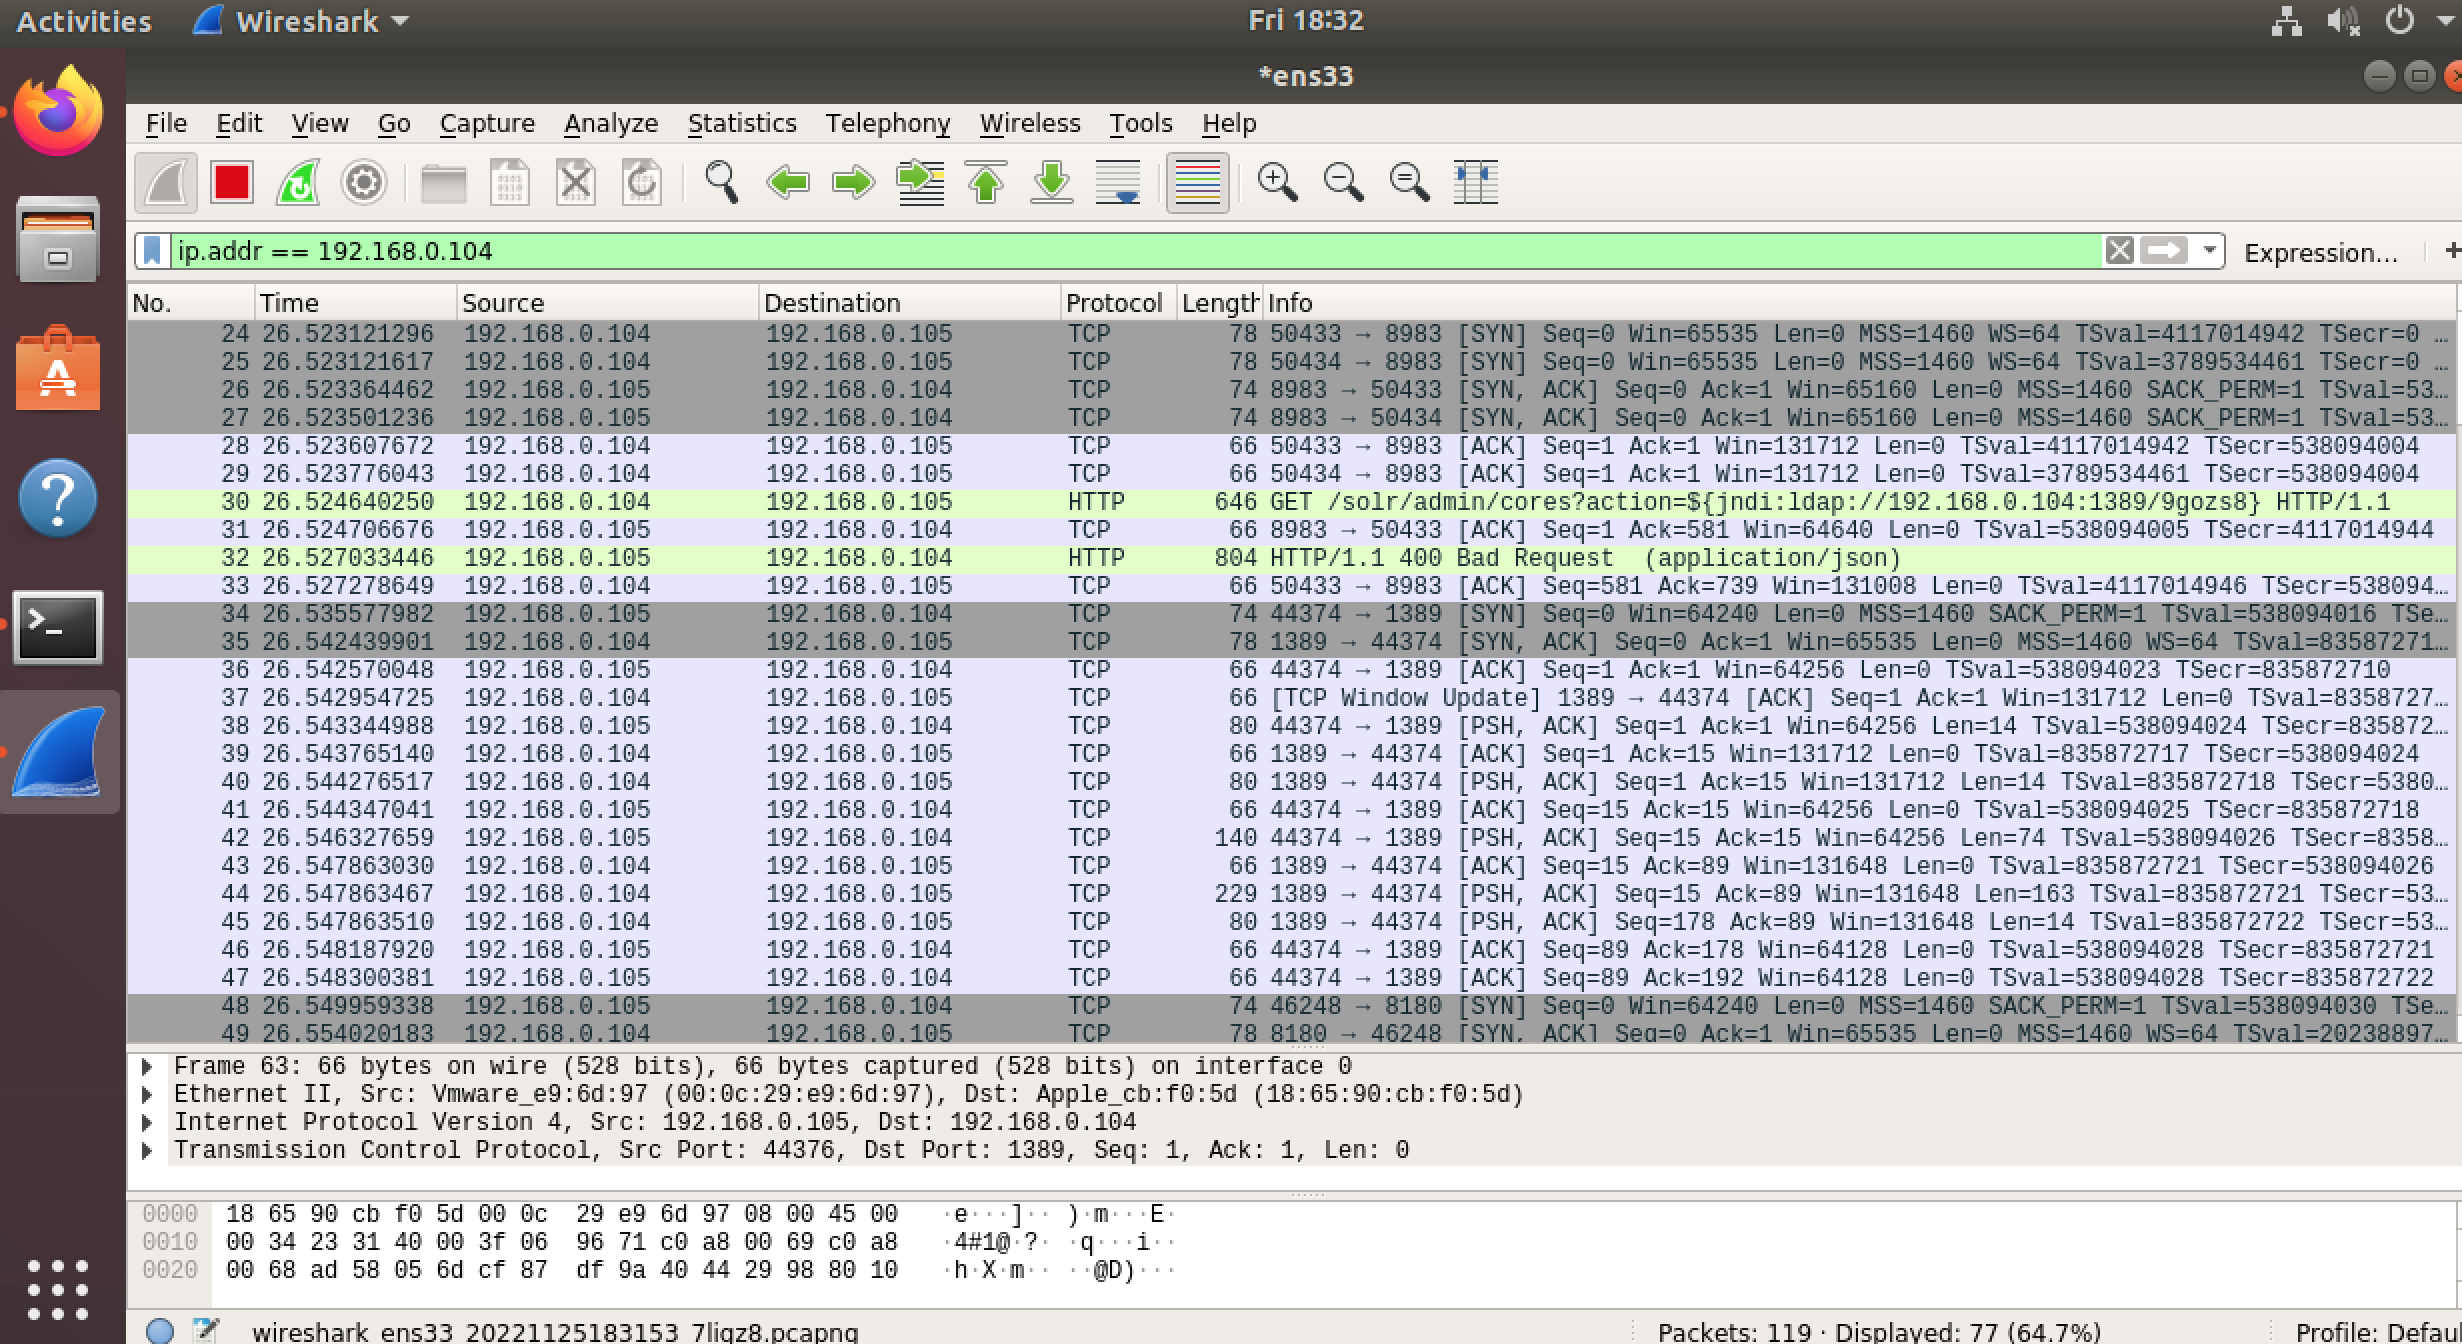Expand the Transmission Control Protocol details
The height and width of the screenshot is (1344, 2462).
click(x=146, y=1149)
